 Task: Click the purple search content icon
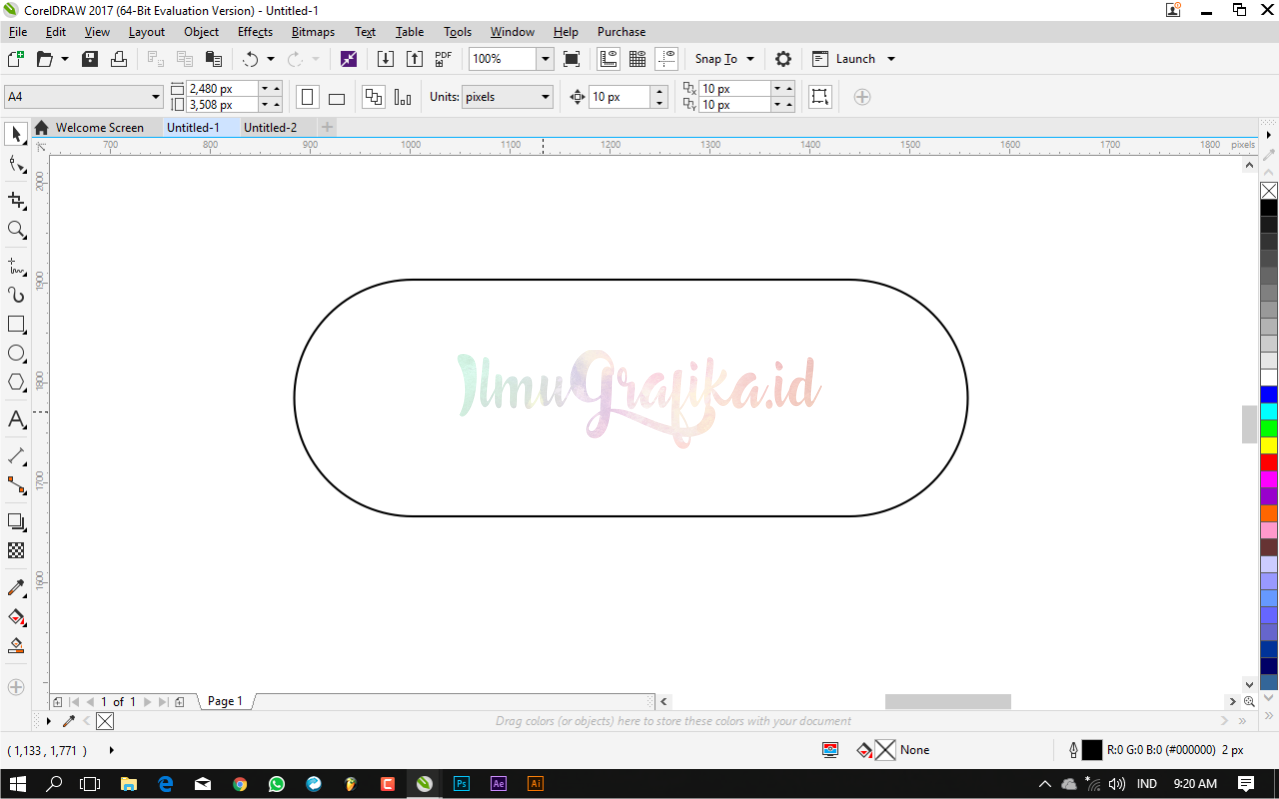(348, 59)
